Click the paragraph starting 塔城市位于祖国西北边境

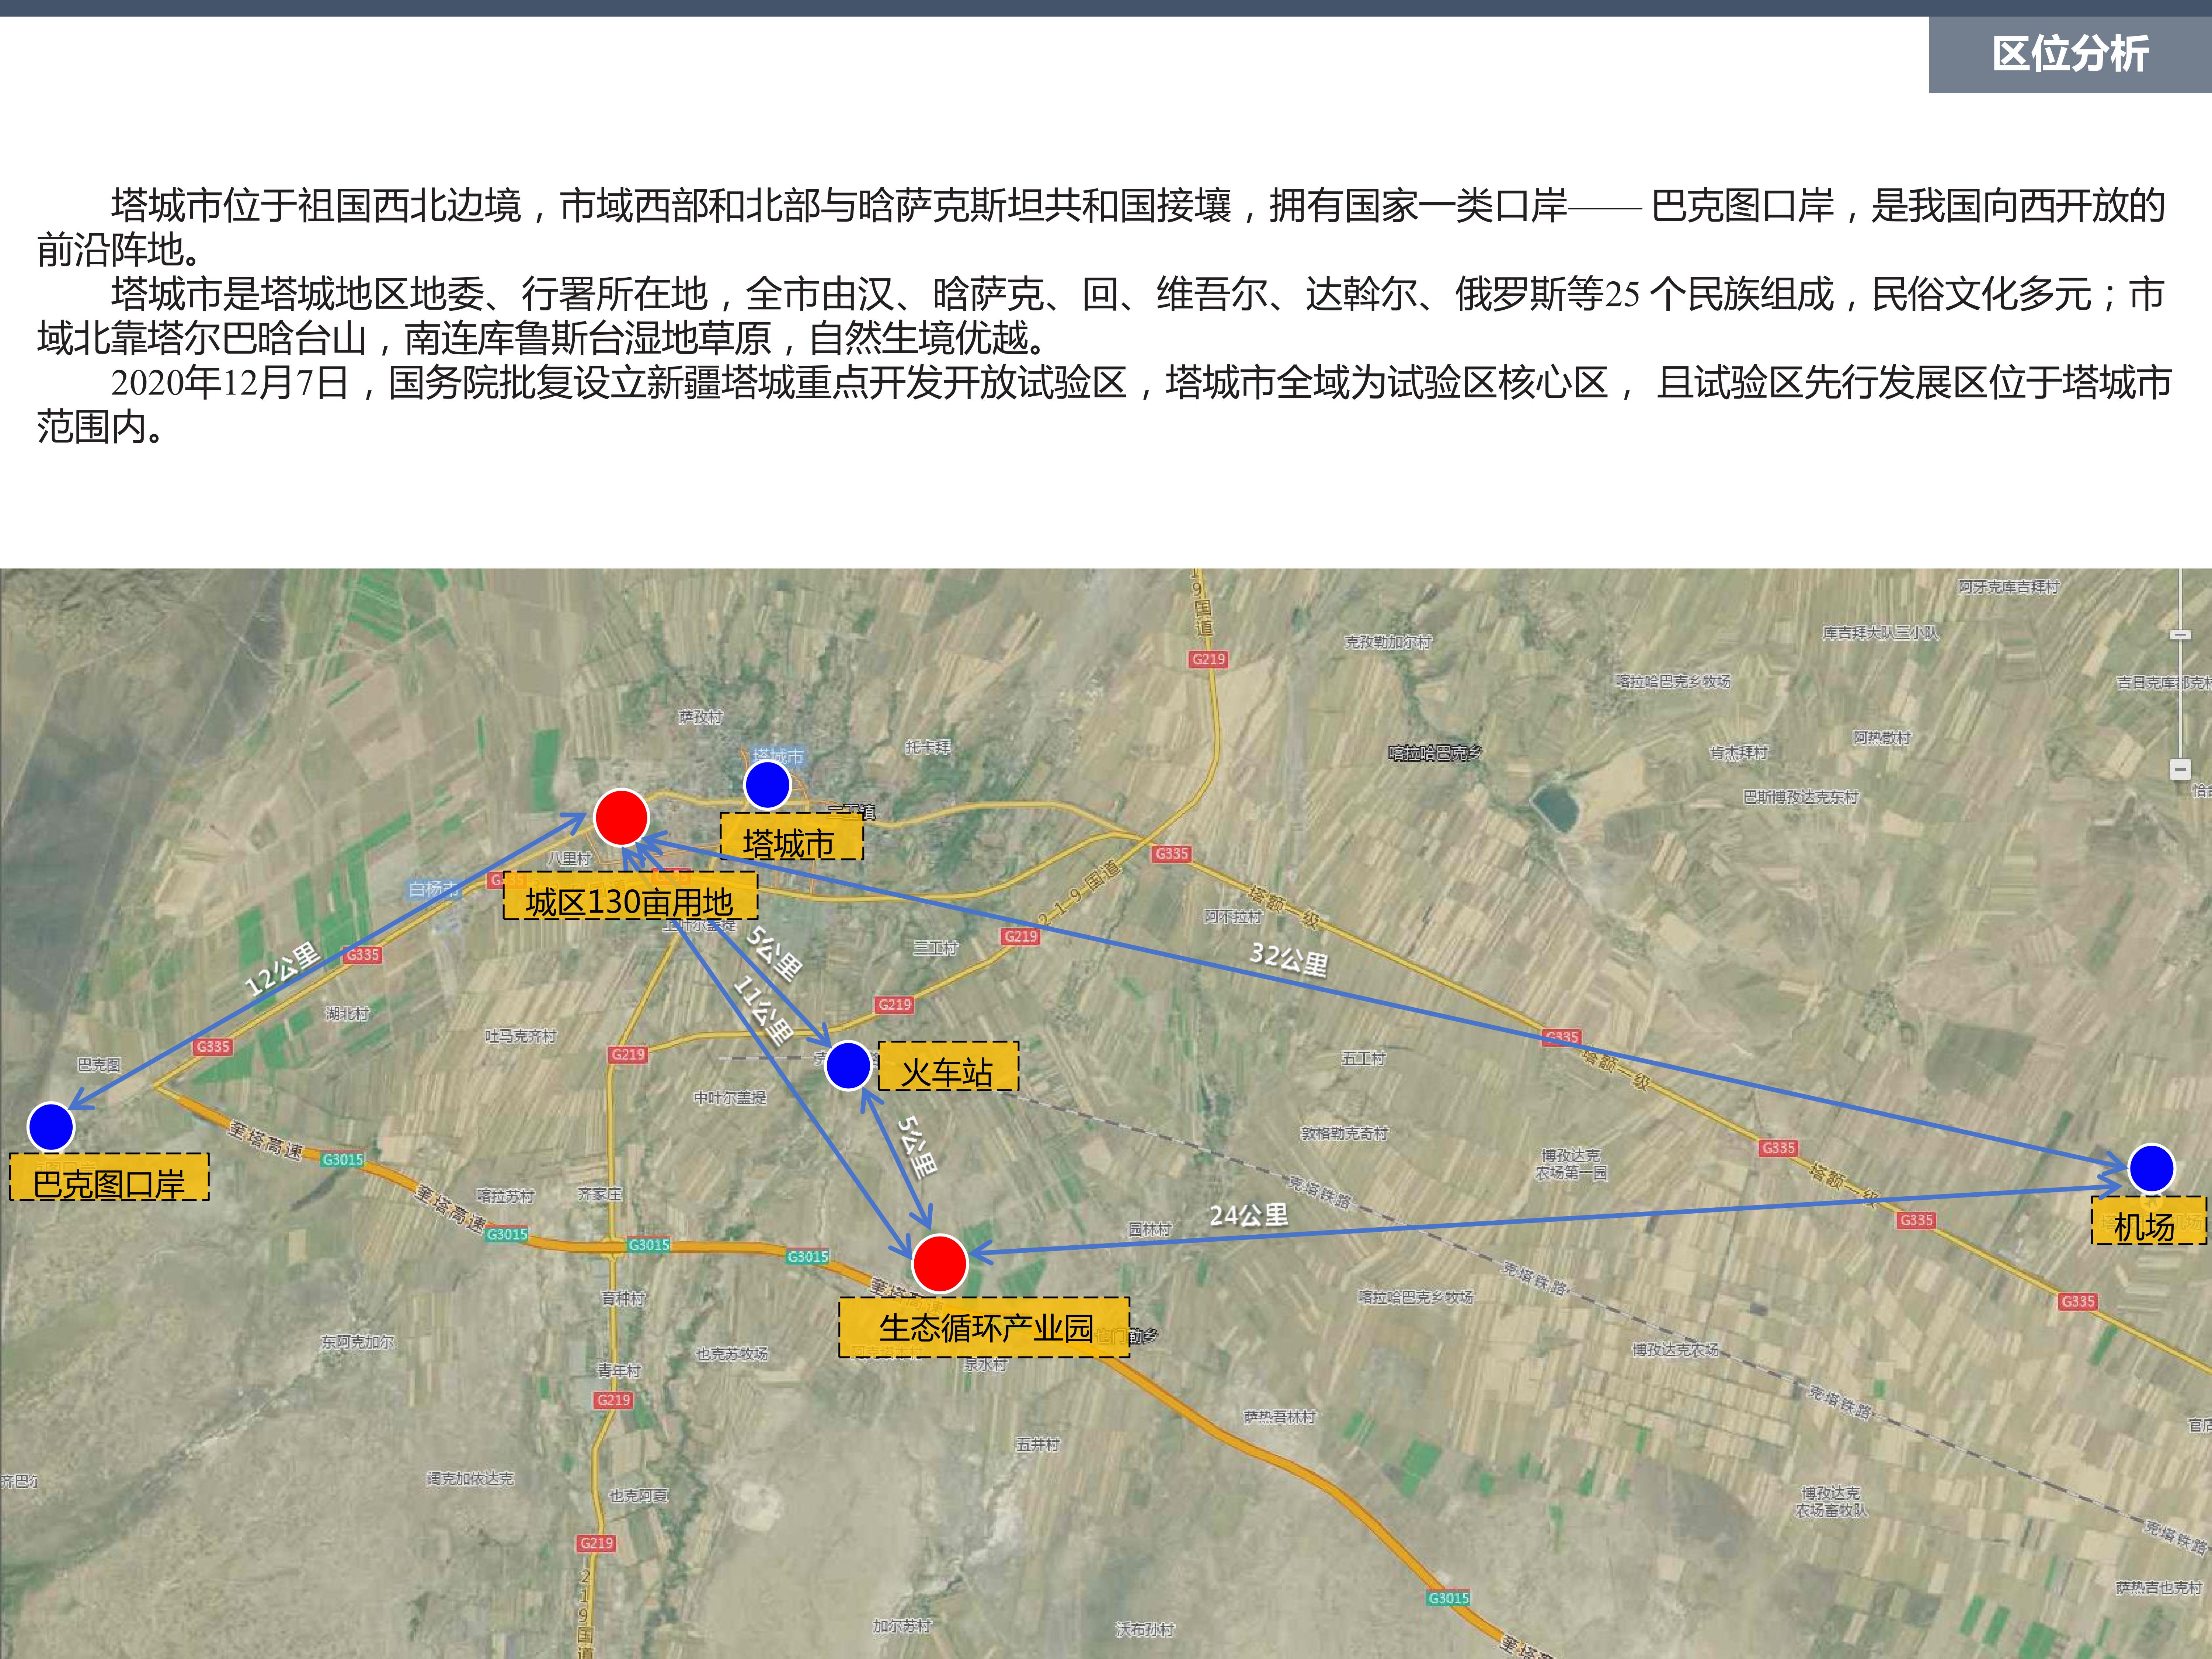(1101, 227)
